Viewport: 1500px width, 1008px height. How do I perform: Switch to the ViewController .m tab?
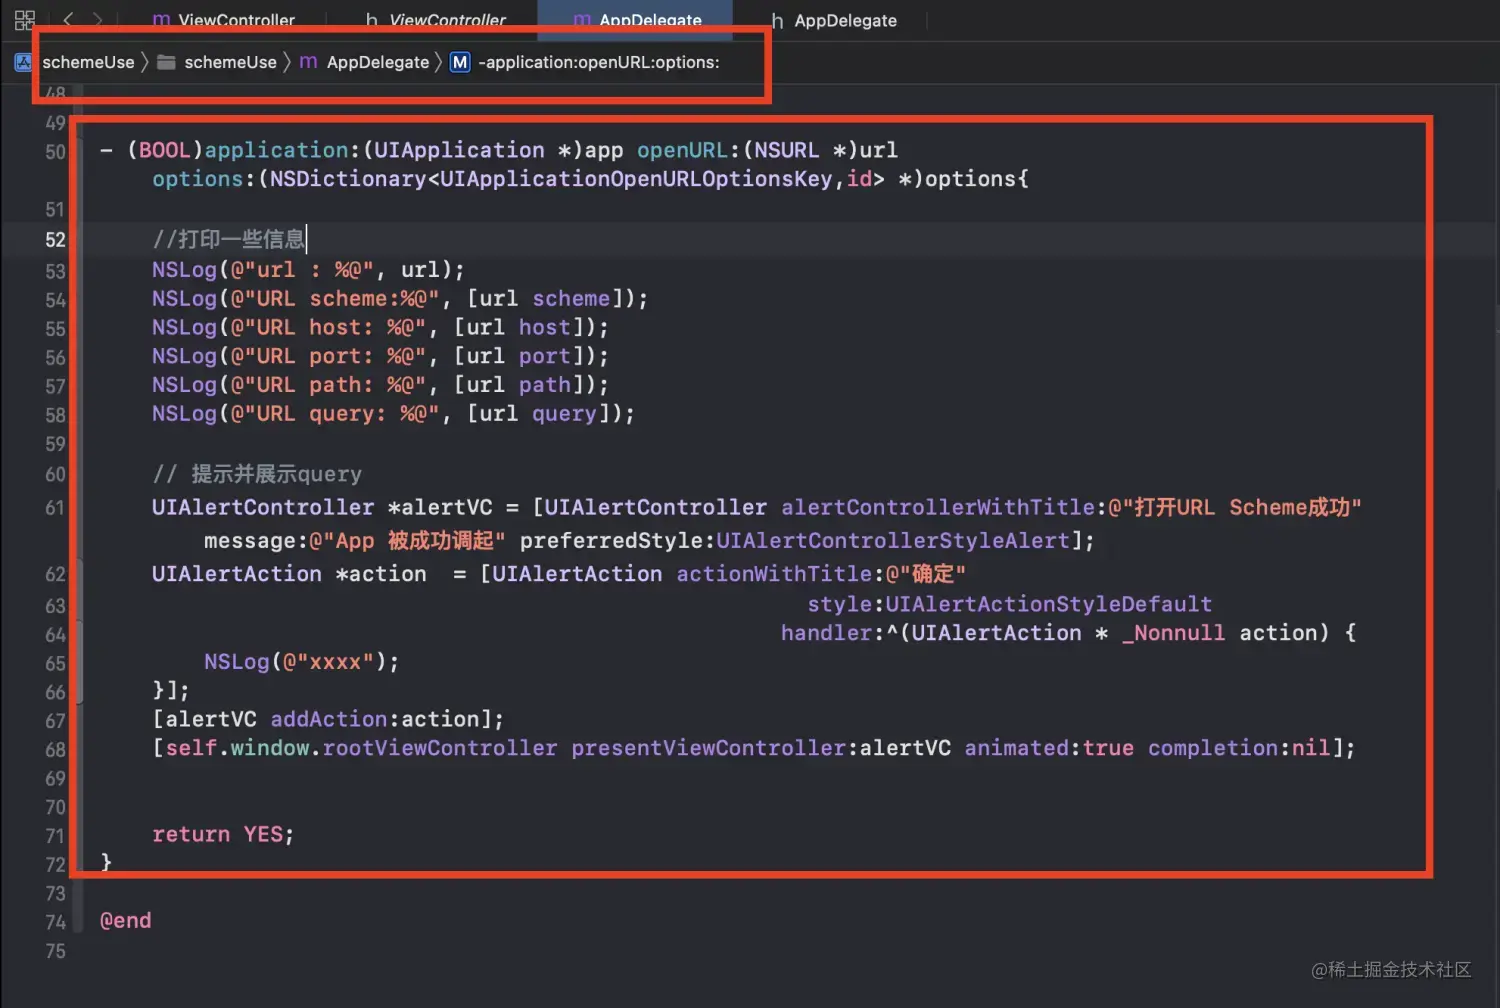coord(223,20)
